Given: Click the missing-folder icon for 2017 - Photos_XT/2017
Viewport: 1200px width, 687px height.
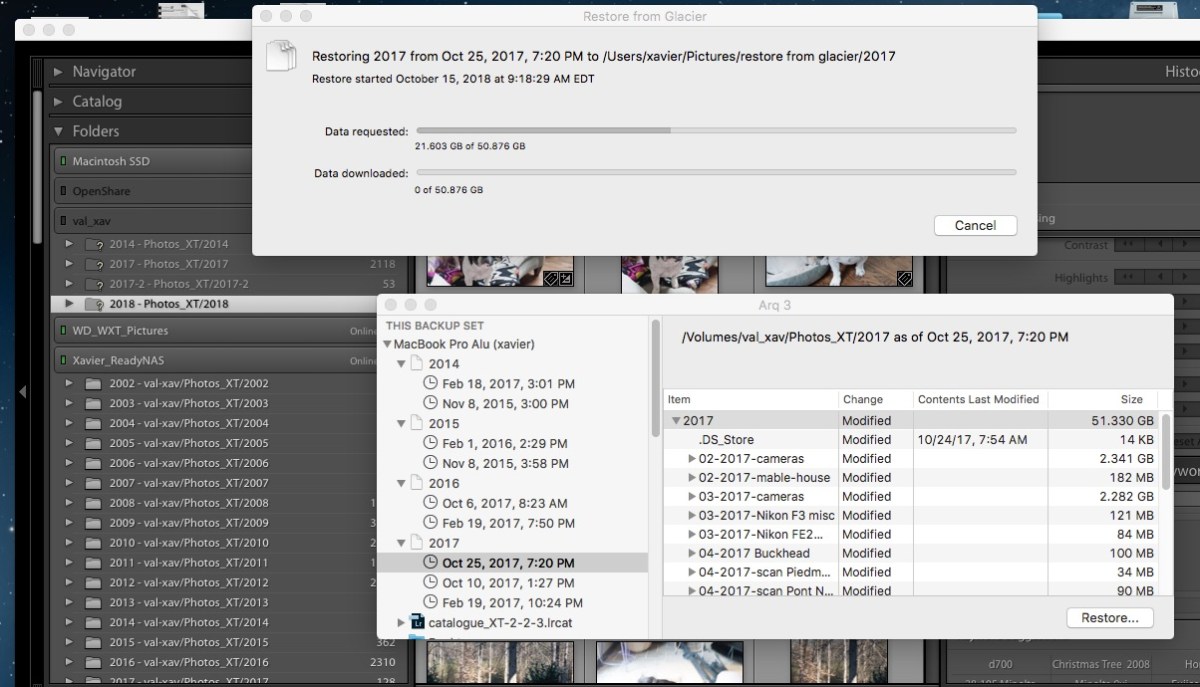Looking at the screenshot, I should [x=95, y=264].
